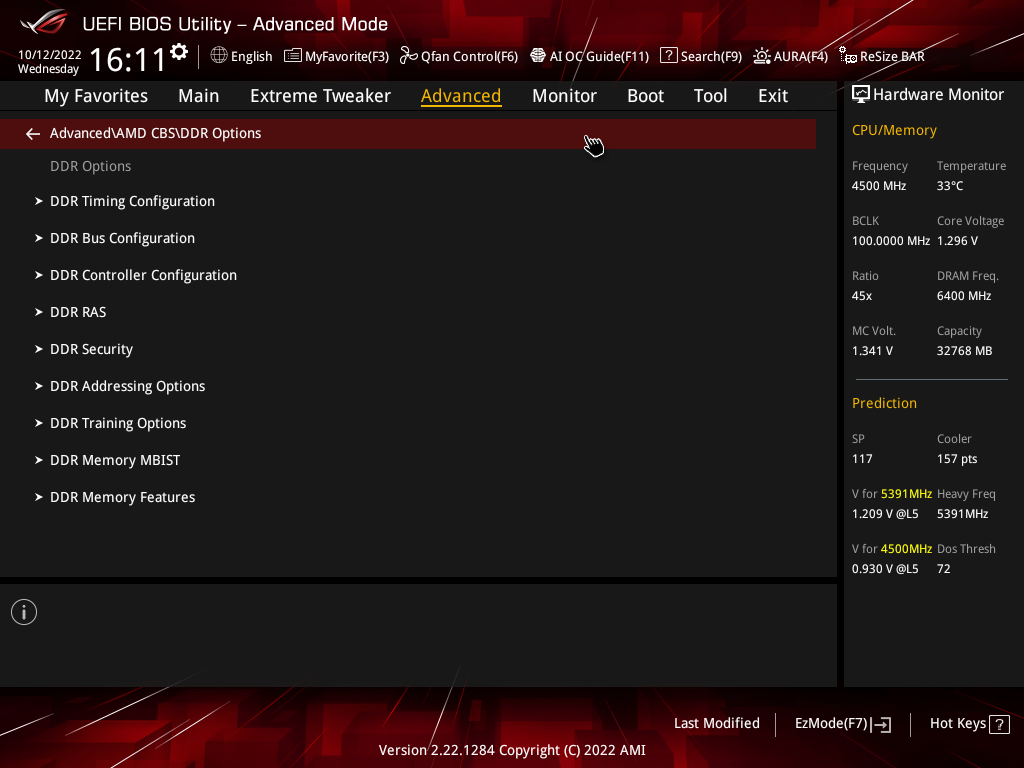Click the Prediction section heading
This screenshot has height=768, width=1024.
(884, 404)
